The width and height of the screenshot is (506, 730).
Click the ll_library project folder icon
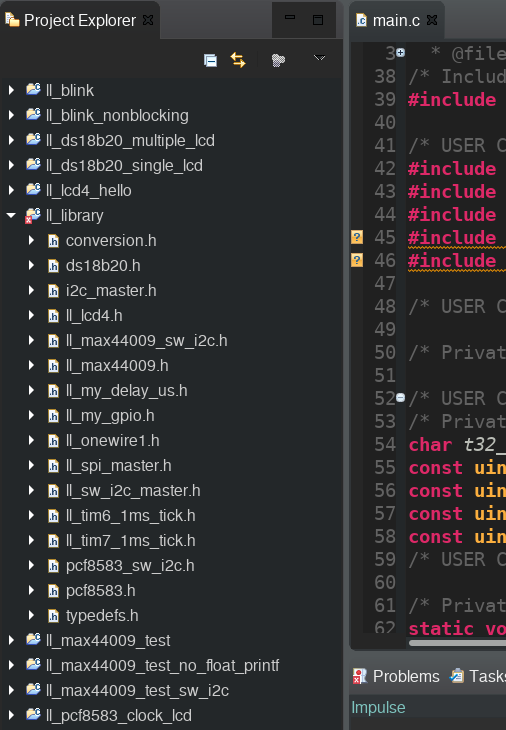pos(33,215)
